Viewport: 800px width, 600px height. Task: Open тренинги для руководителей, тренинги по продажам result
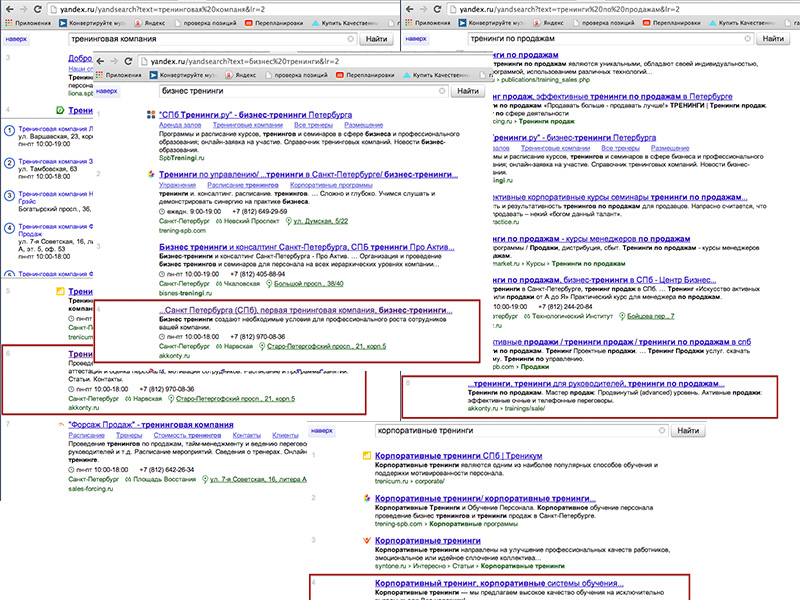click(x=596, y=383)
